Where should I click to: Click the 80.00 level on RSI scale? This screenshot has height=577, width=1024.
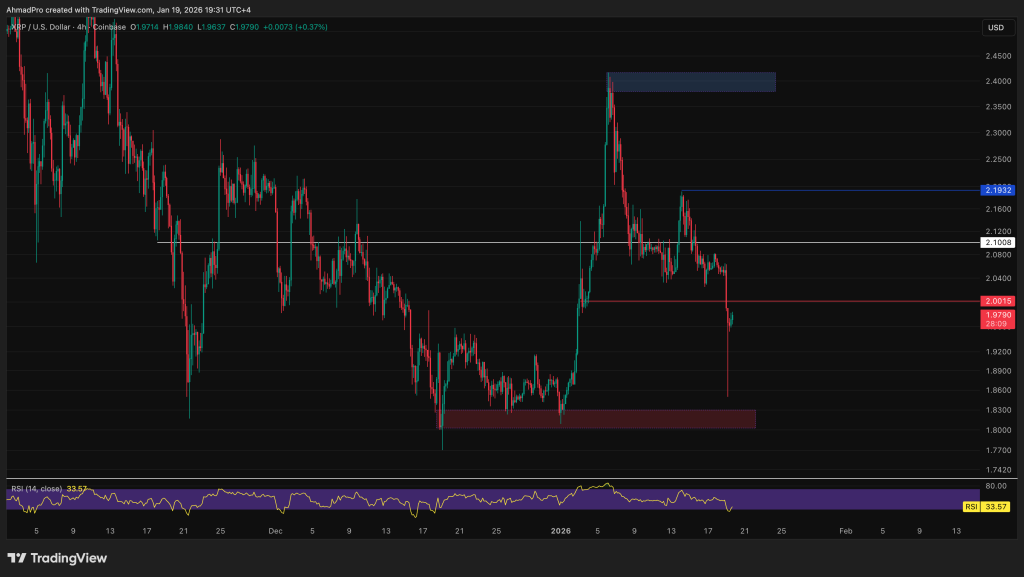click(x=995, y=486)
